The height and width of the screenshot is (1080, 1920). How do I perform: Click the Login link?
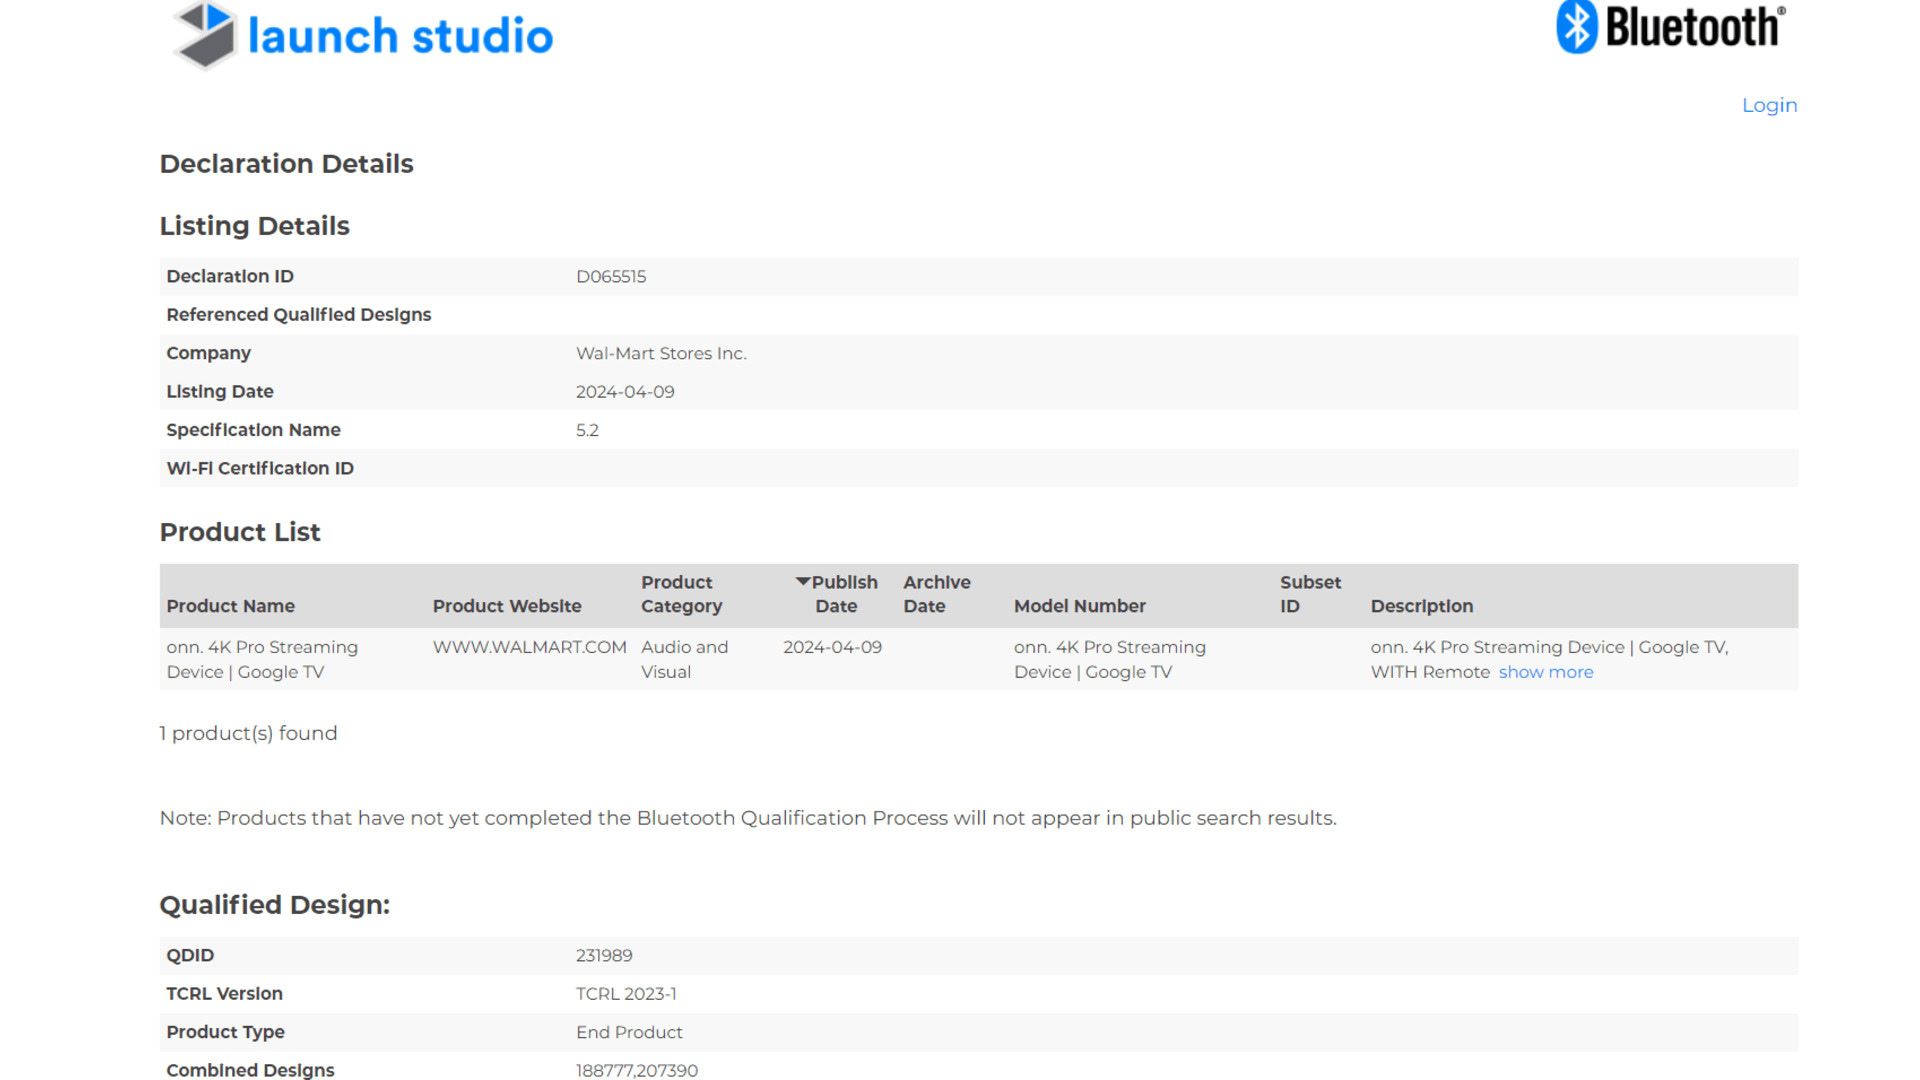tap(1768, 105)
